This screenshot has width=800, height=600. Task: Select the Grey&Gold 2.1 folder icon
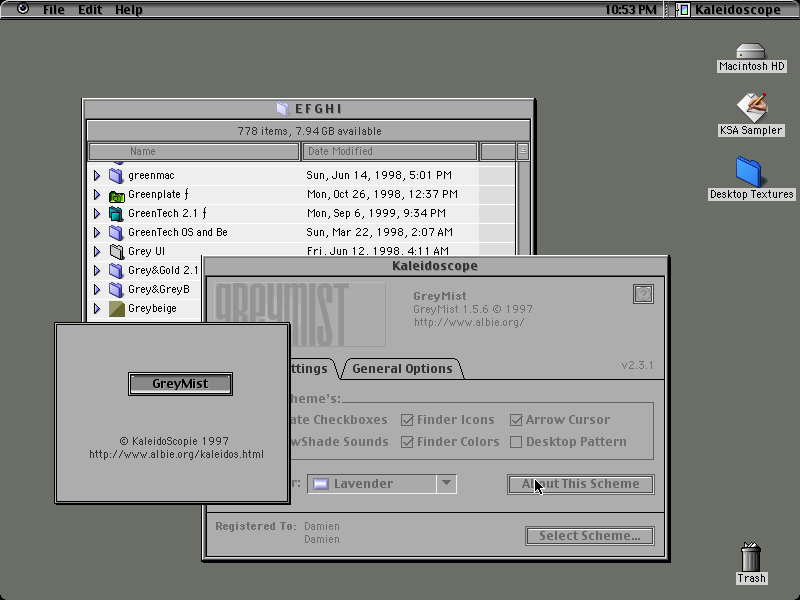click(116, 270)
